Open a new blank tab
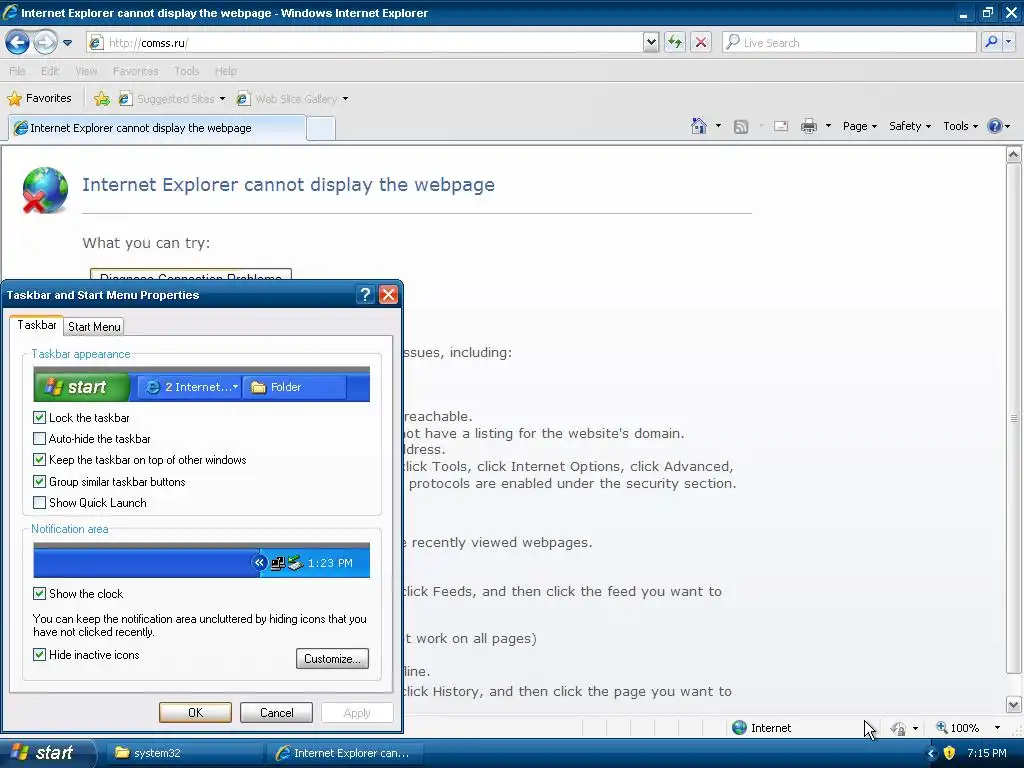 pos(321,129)
